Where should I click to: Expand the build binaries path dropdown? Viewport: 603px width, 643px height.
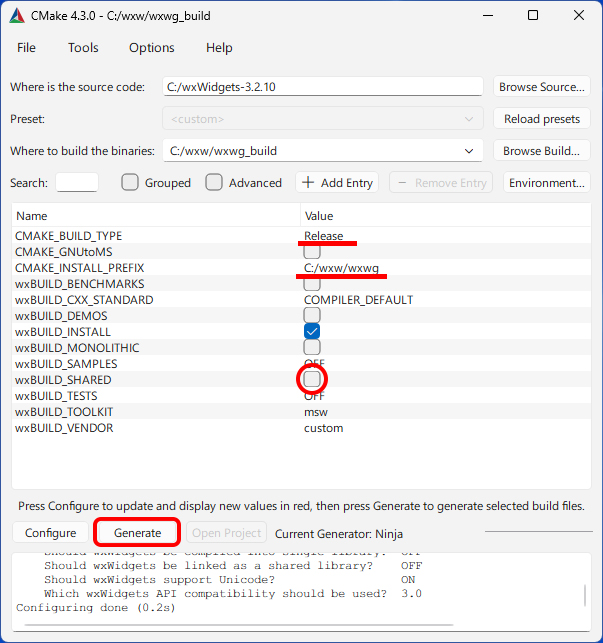point(468,151)
